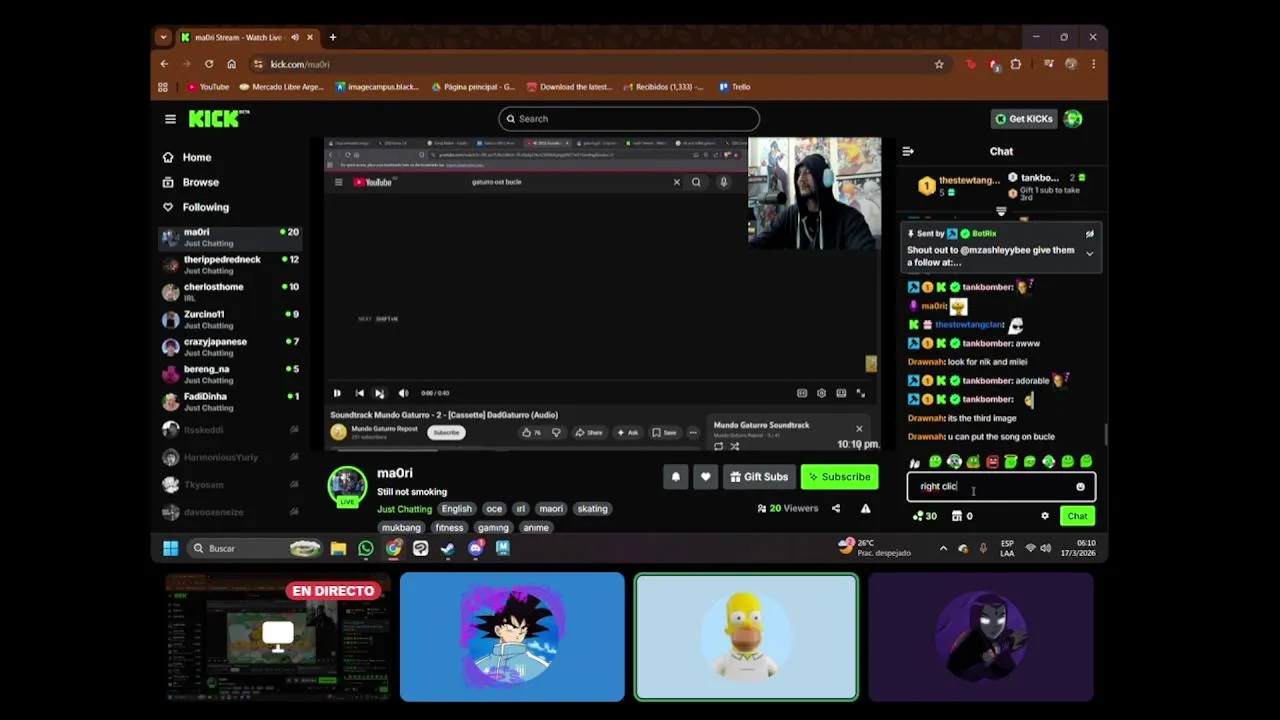
Task: Mute the stream volume icon
Action: point(403,393)
